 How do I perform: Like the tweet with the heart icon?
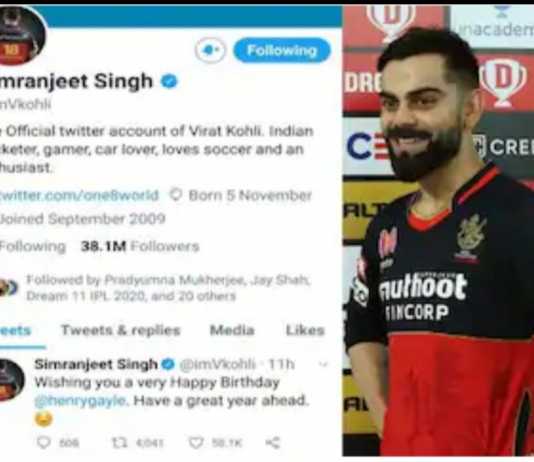click(196, 443)
